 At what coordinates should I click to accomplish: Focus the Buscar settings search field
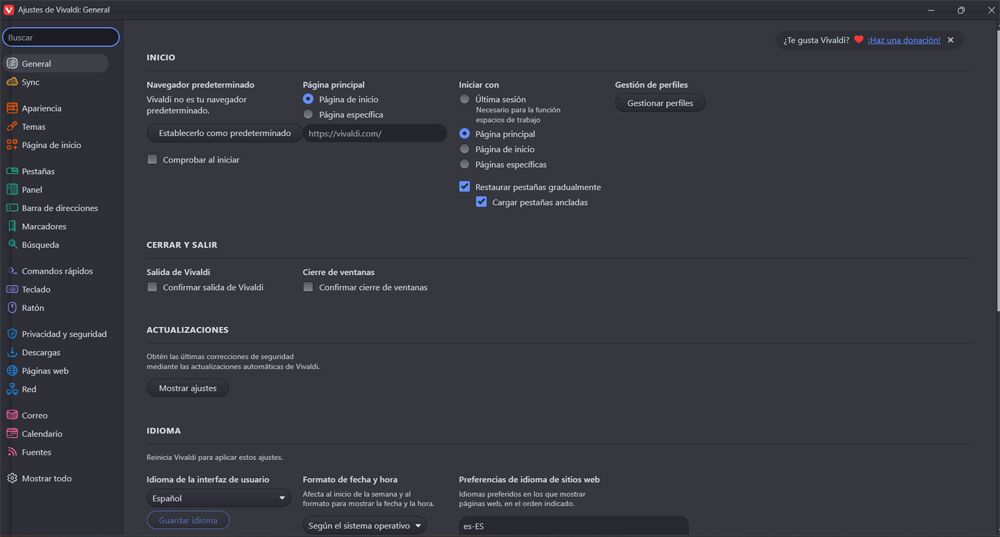click(60, 37)
